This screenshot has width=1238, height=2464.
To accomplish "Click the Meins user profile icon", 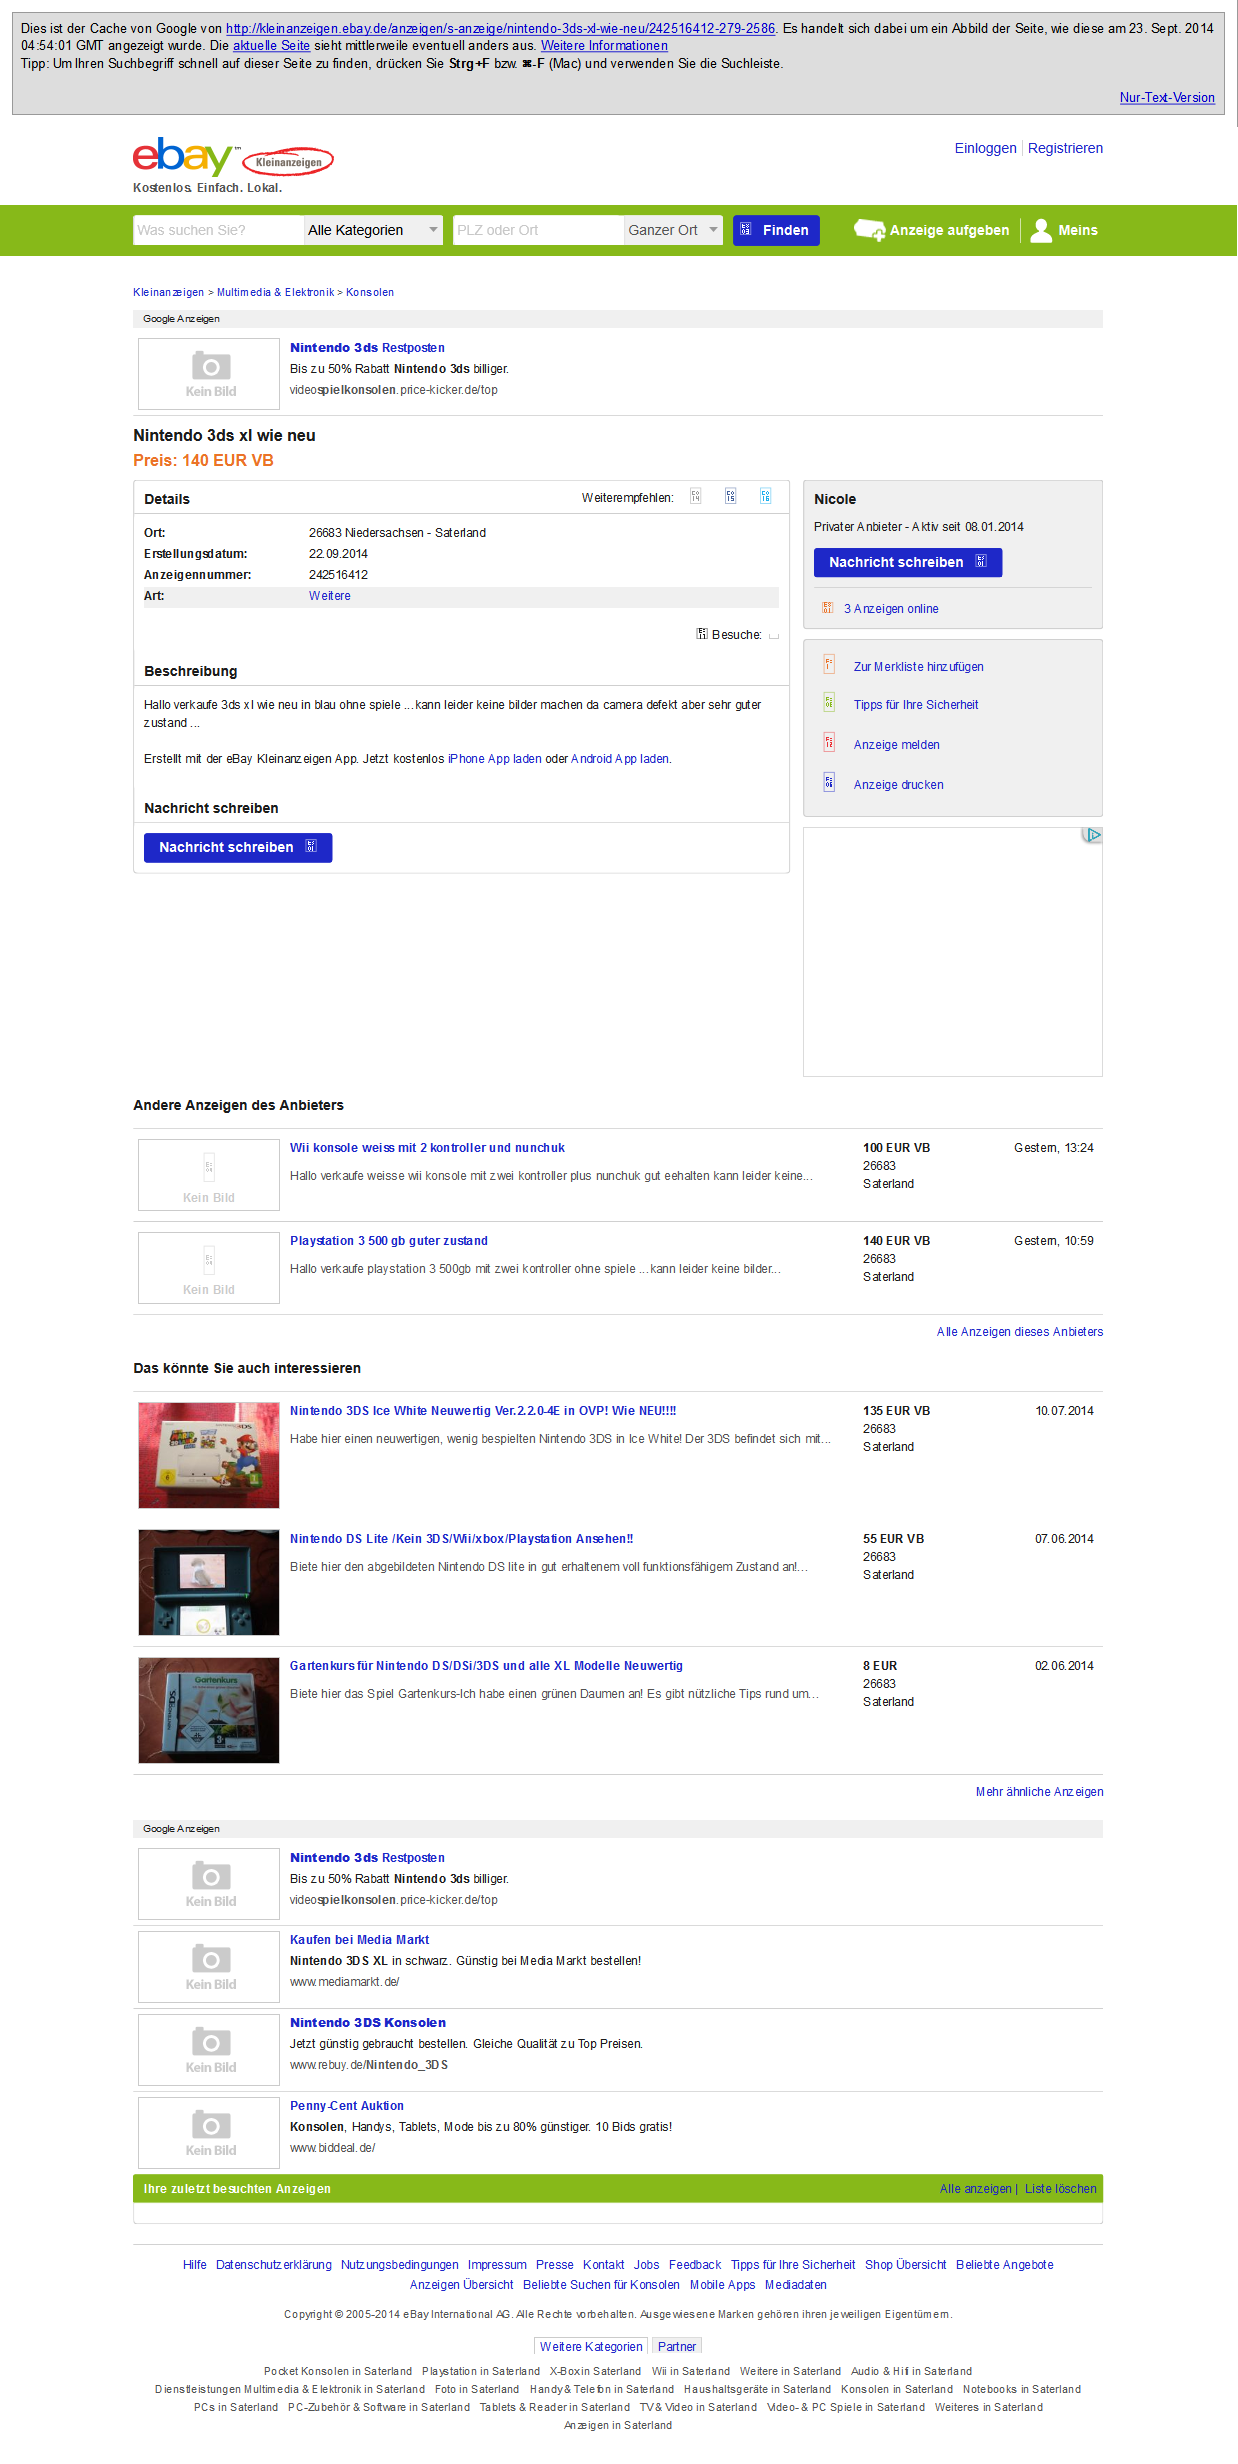I will (1041, 230).
